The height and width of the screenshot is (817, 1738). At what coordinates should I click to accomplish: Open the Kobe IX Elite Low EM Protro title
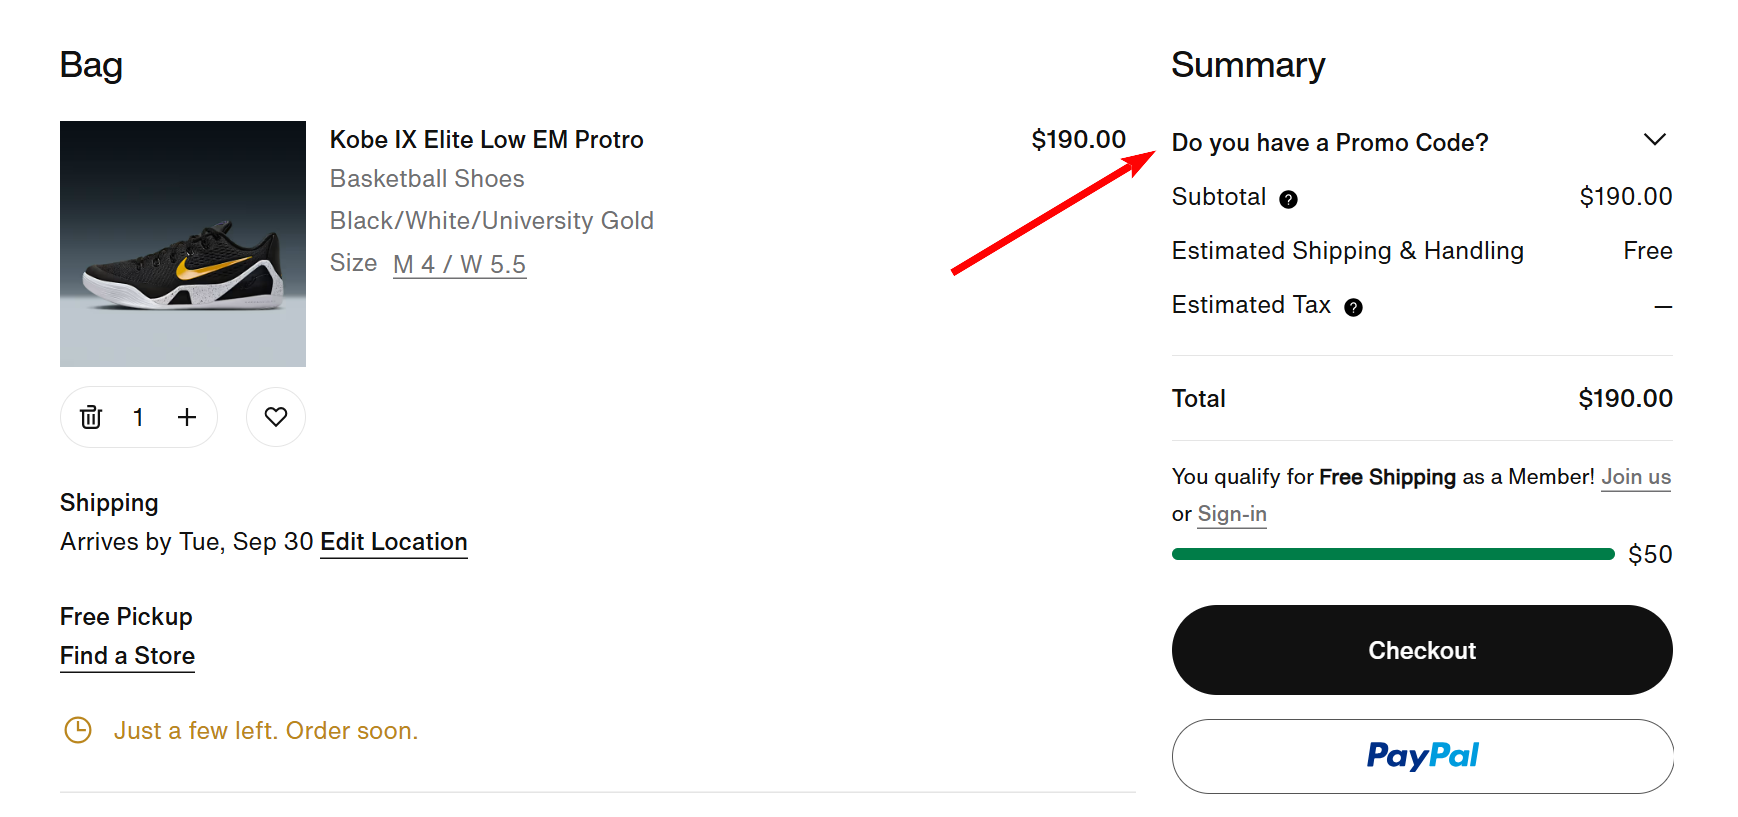(486, 140)
